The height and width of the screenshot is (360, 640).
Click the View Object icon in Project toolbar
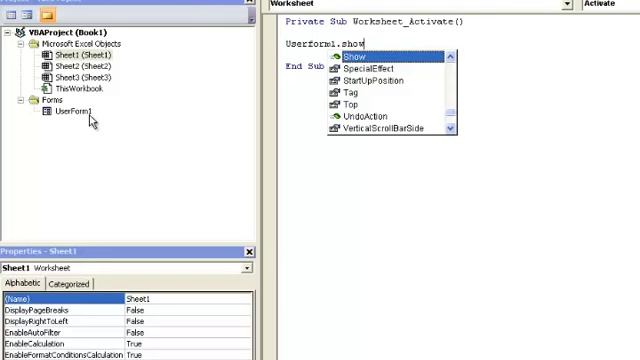27,16
